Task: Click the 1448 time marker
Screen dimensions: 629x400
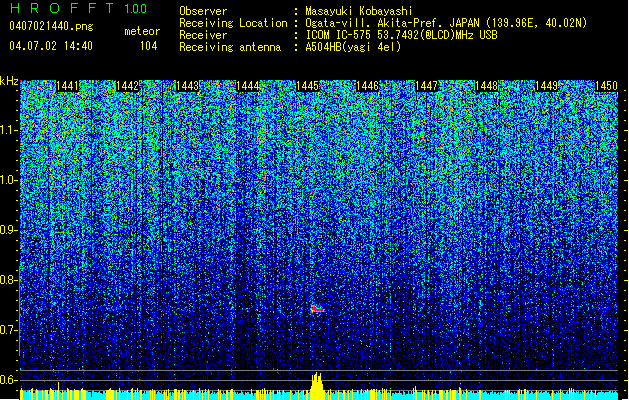Action: tap(486, 86)
